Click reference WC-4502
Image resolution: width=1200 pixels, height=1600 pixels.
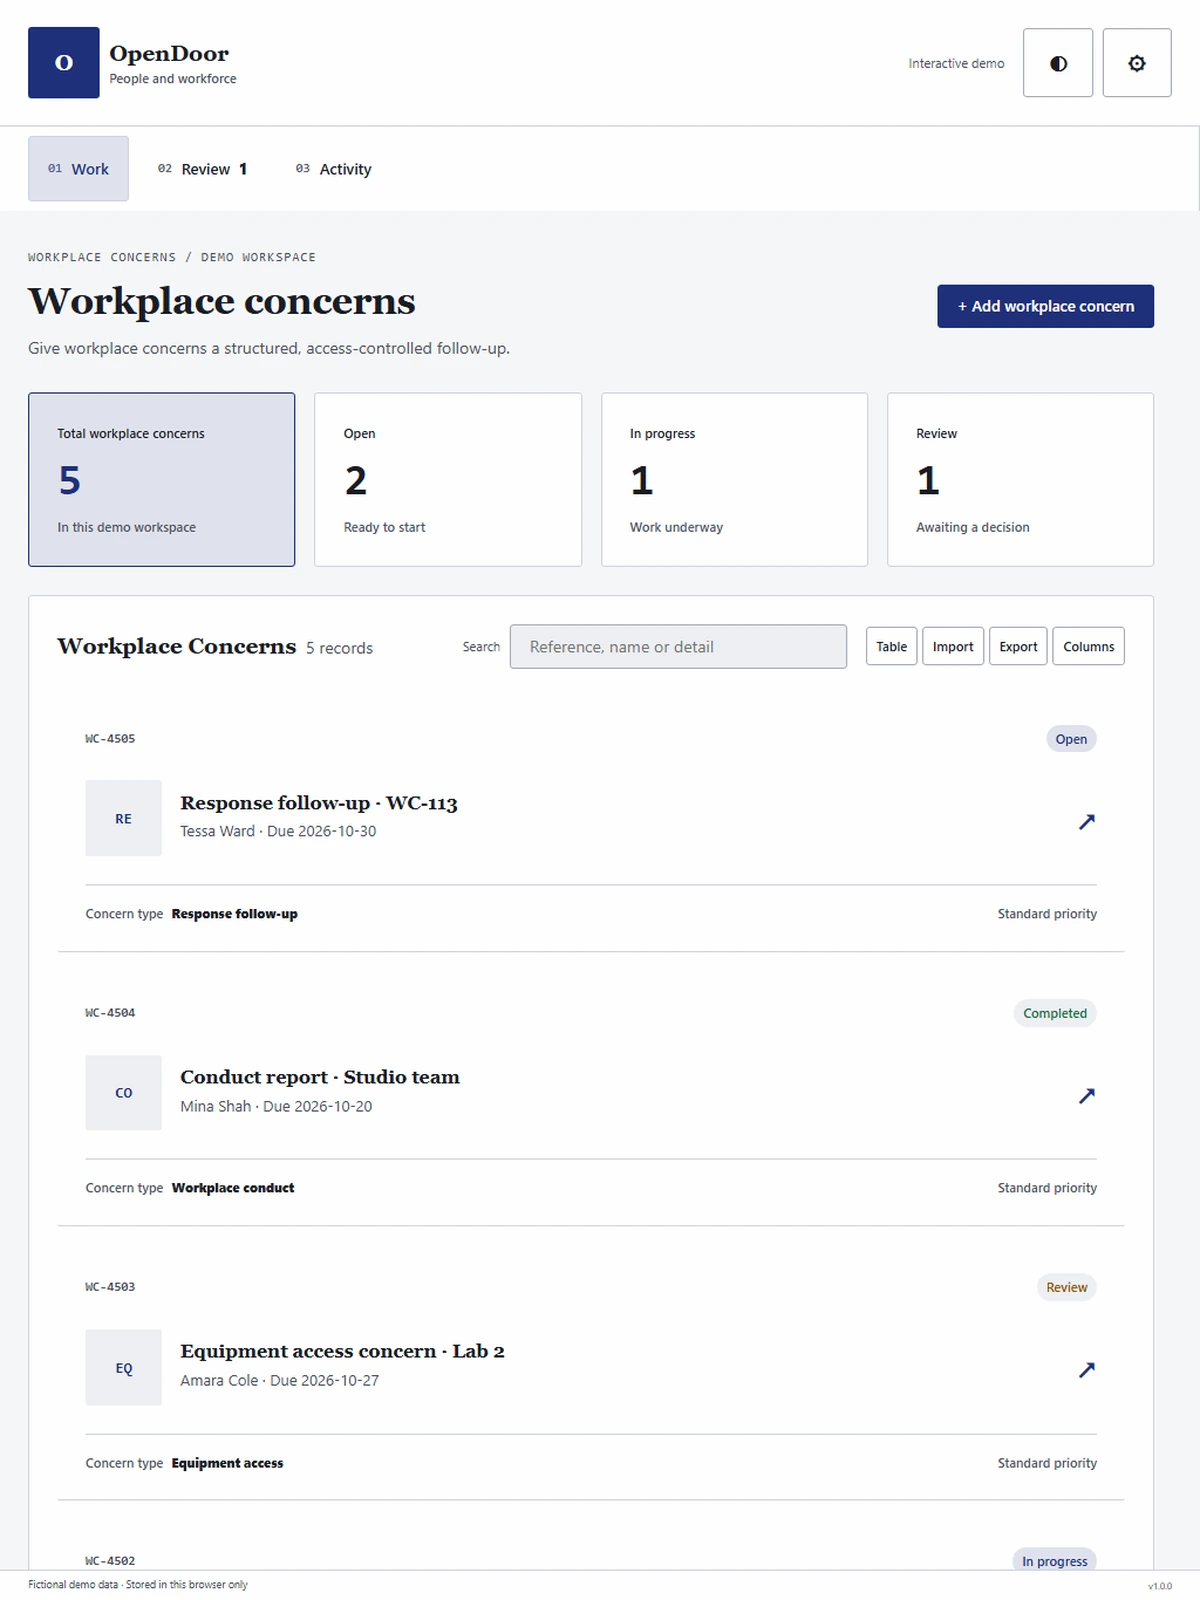click(x=110, y=1561)
